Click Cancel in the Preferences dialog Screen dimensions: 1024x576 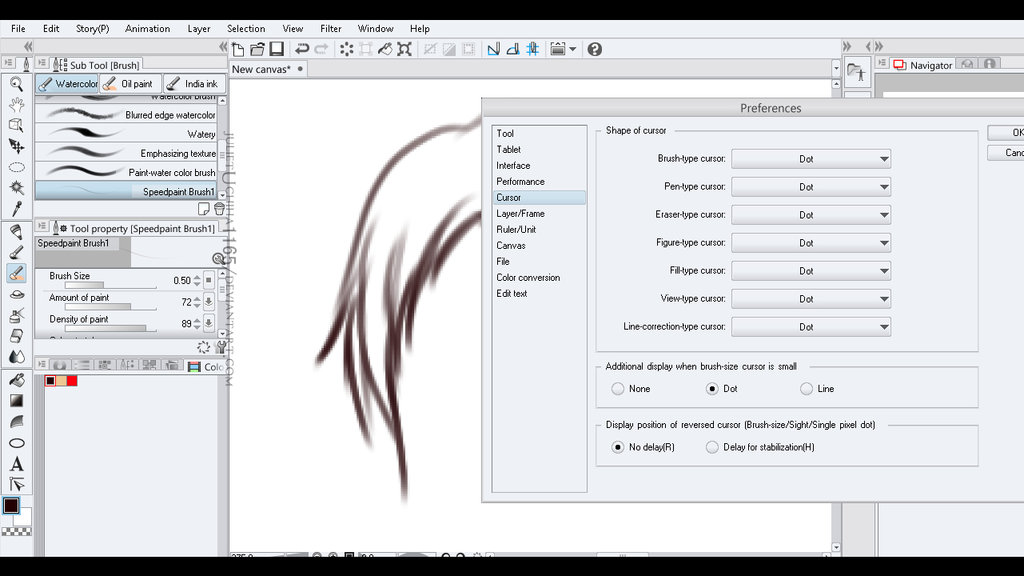coord(1014,153)
